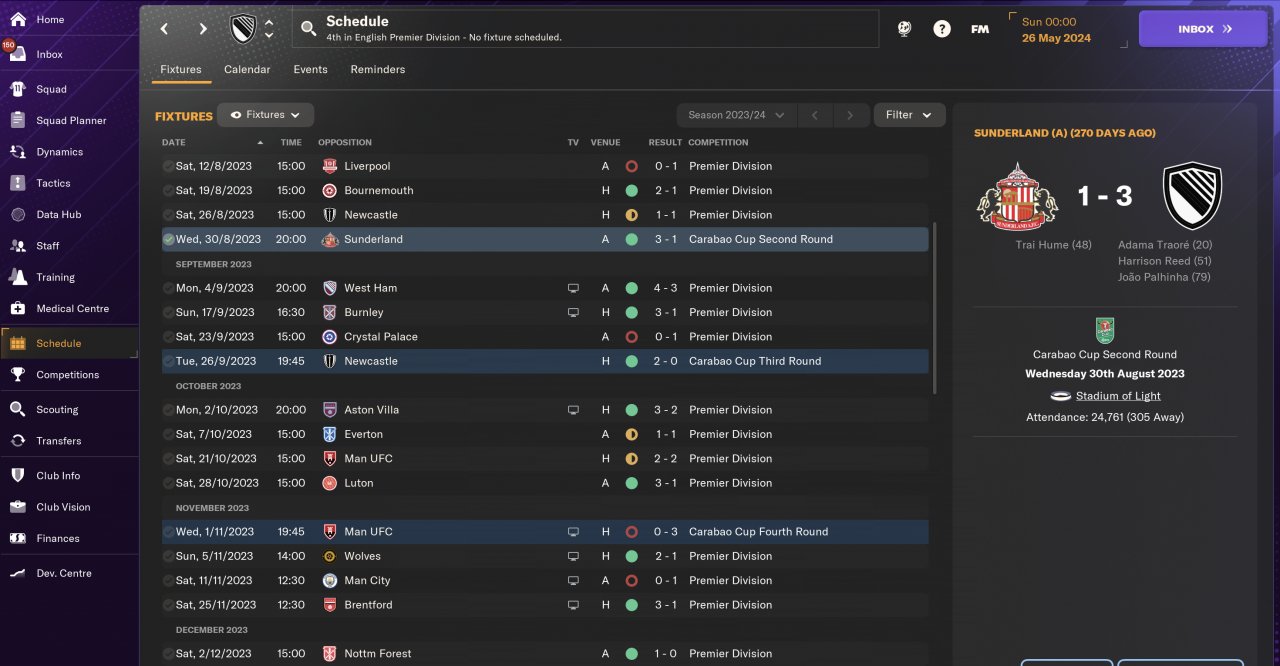Click the Tactics sidebar icon

point(17,183)
